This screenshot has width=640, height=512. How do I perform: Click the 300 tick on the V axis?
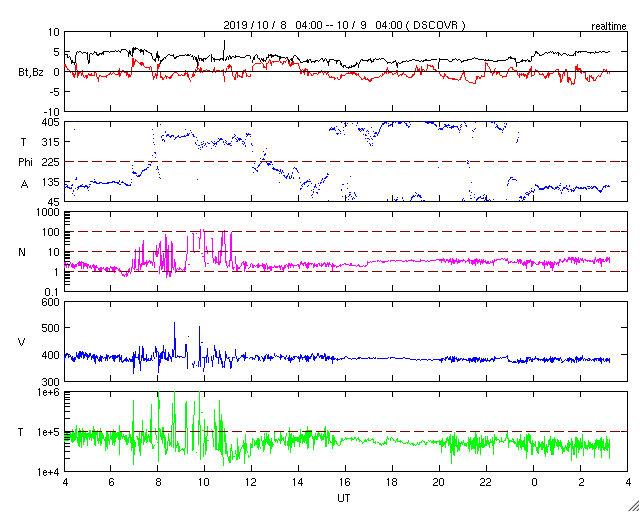[x=51, y=382]
